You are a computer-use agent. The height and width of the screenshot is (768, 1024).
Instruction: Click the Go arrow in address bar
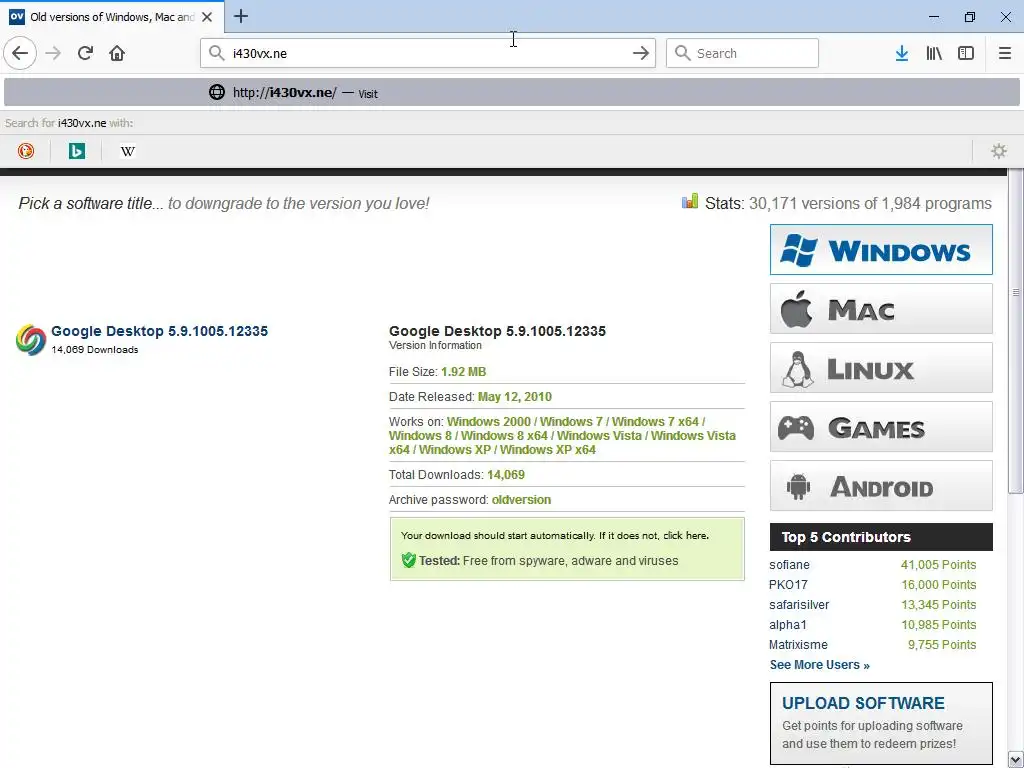(x=641, y=53)
